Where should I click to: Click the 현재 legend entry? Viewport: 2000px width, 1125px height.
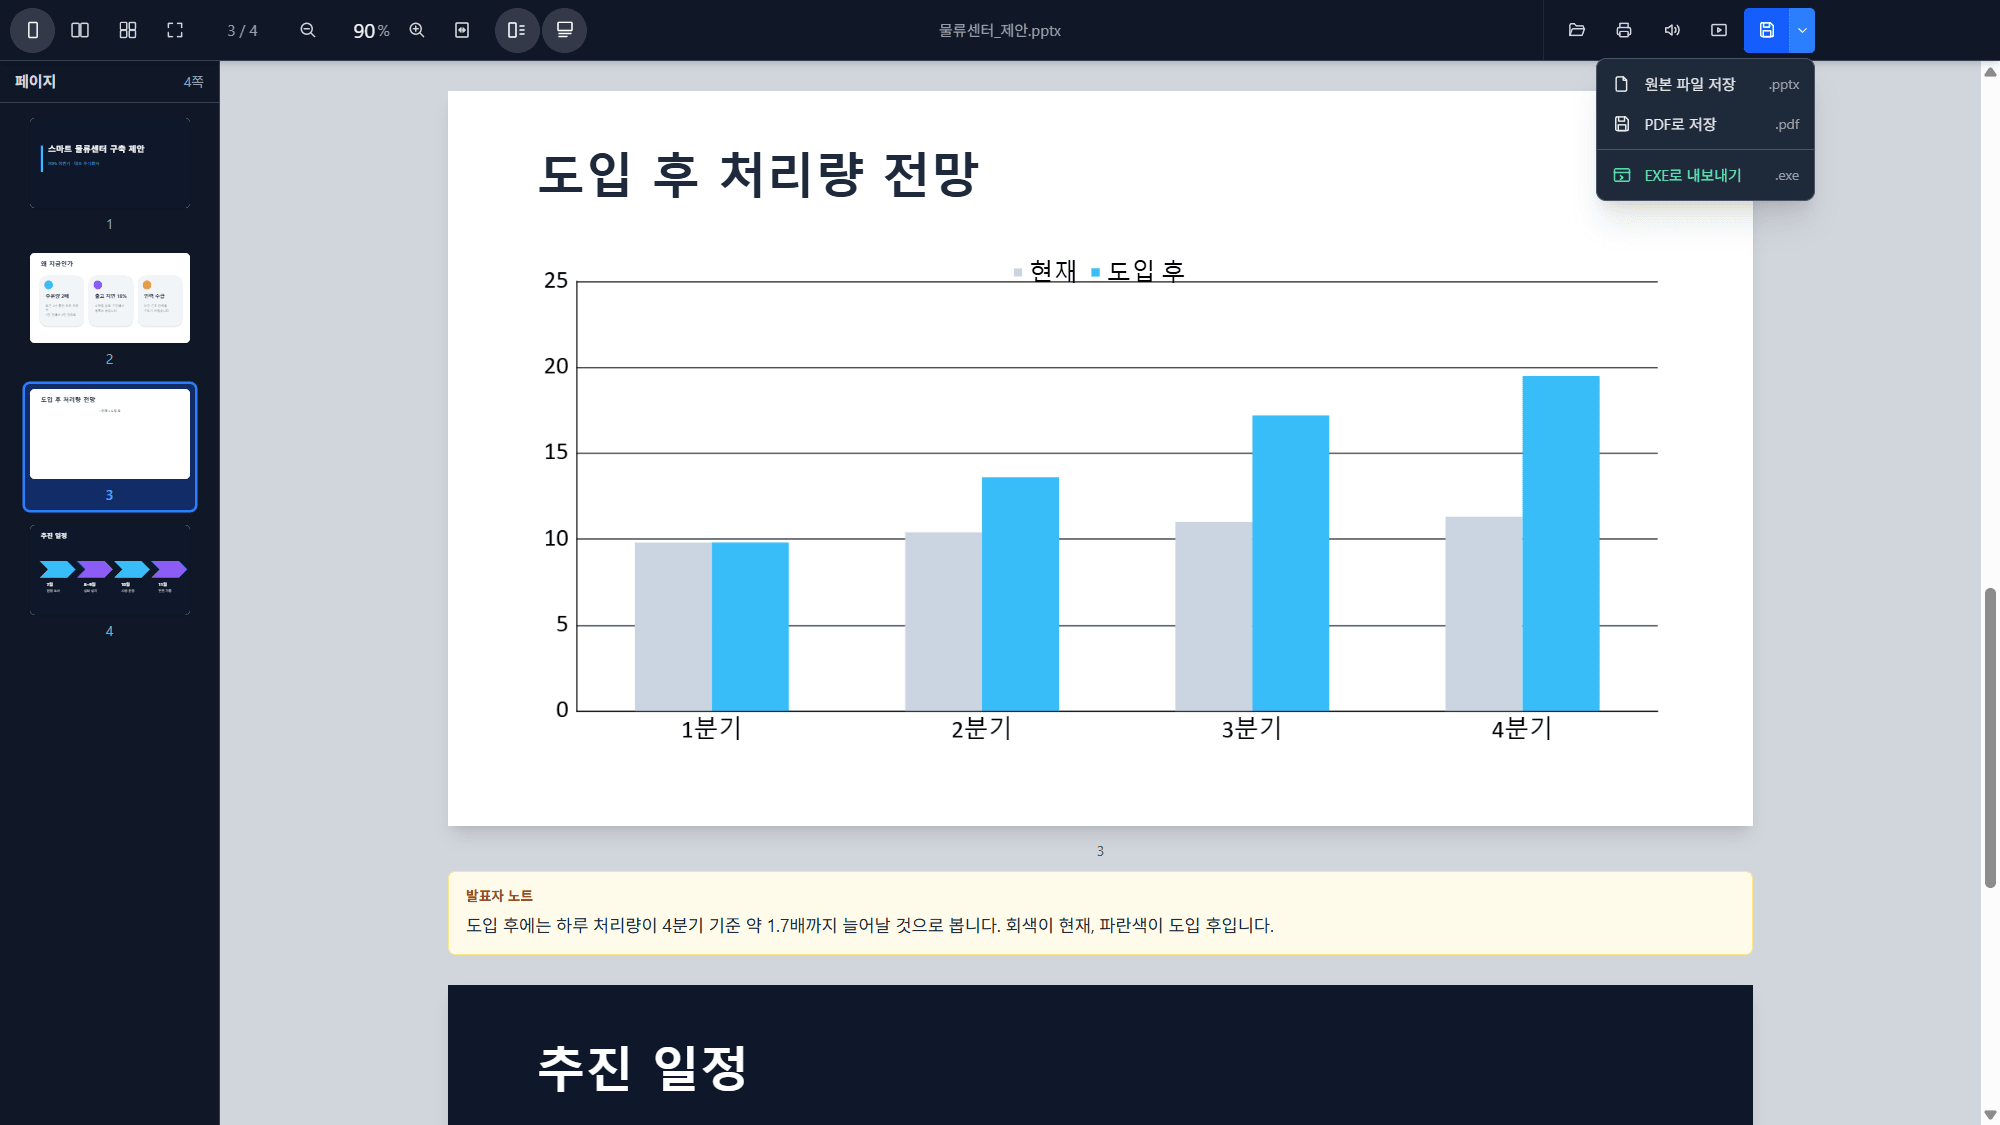pyautogui.click(x=1045, y=271)
